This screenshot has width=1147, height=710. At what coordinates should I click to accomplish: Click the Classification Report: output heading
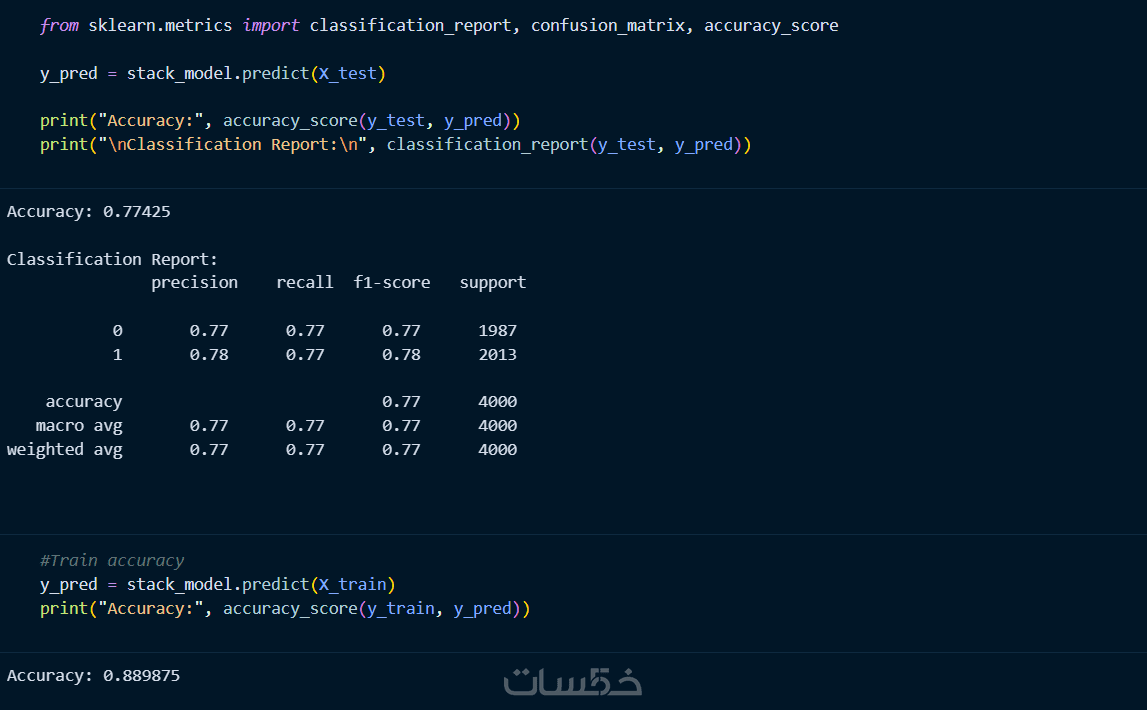pos(112,259)
